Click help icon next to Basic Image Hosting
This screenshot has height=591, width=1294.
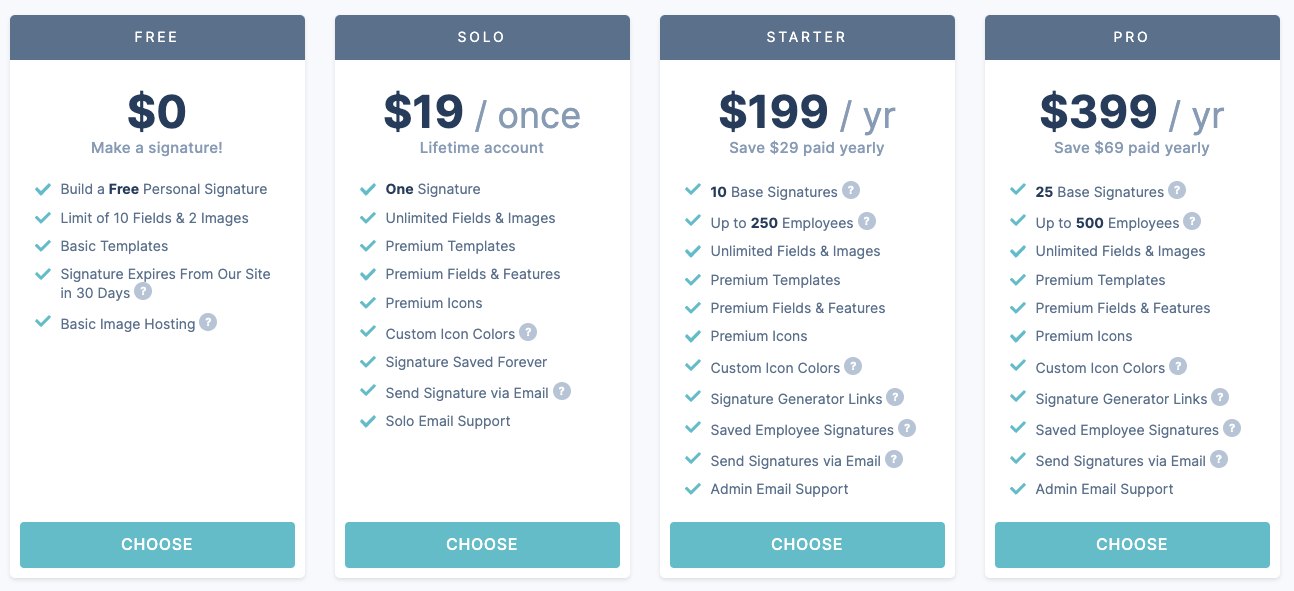[x=208, y=322]
